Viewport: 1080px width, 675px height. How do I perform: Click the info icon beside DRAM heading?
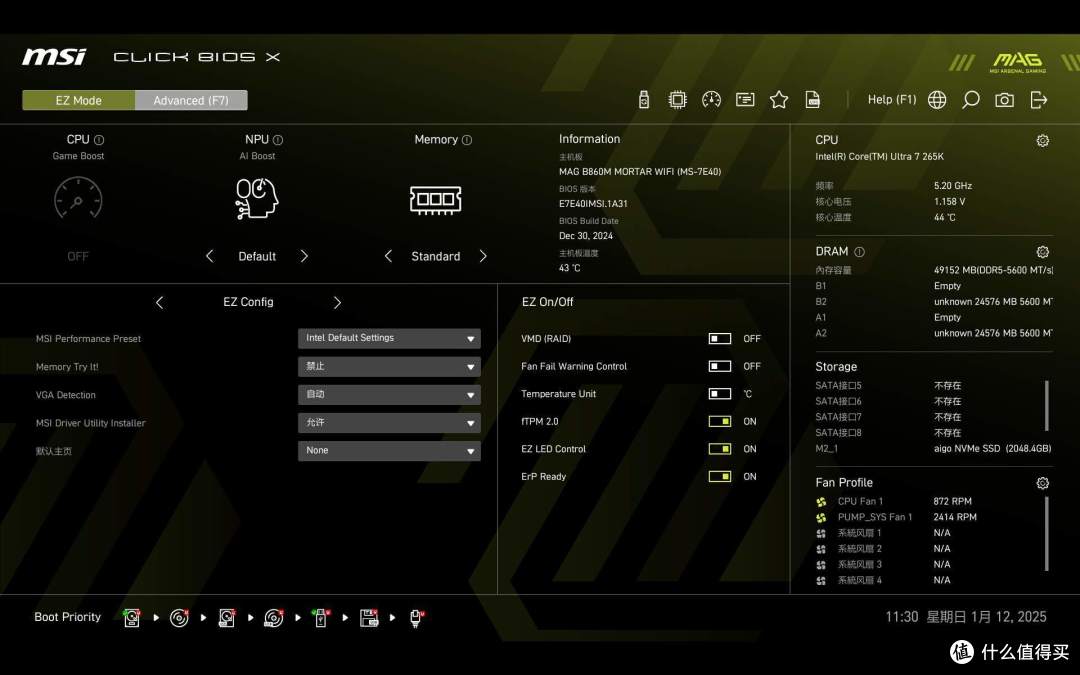pos(859,252)
